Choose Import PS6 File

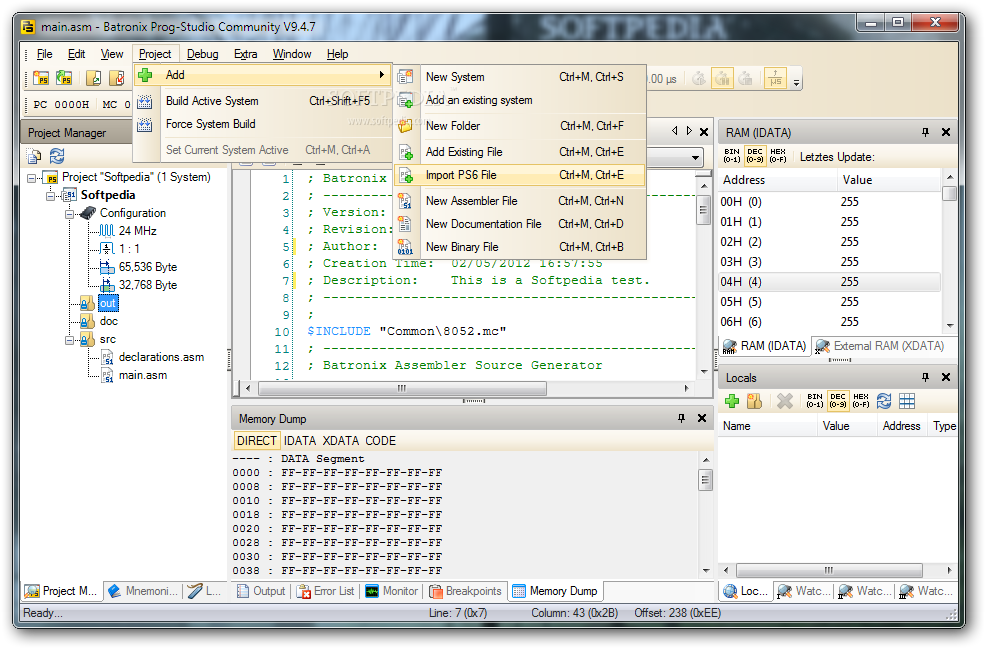click(520, 175)
